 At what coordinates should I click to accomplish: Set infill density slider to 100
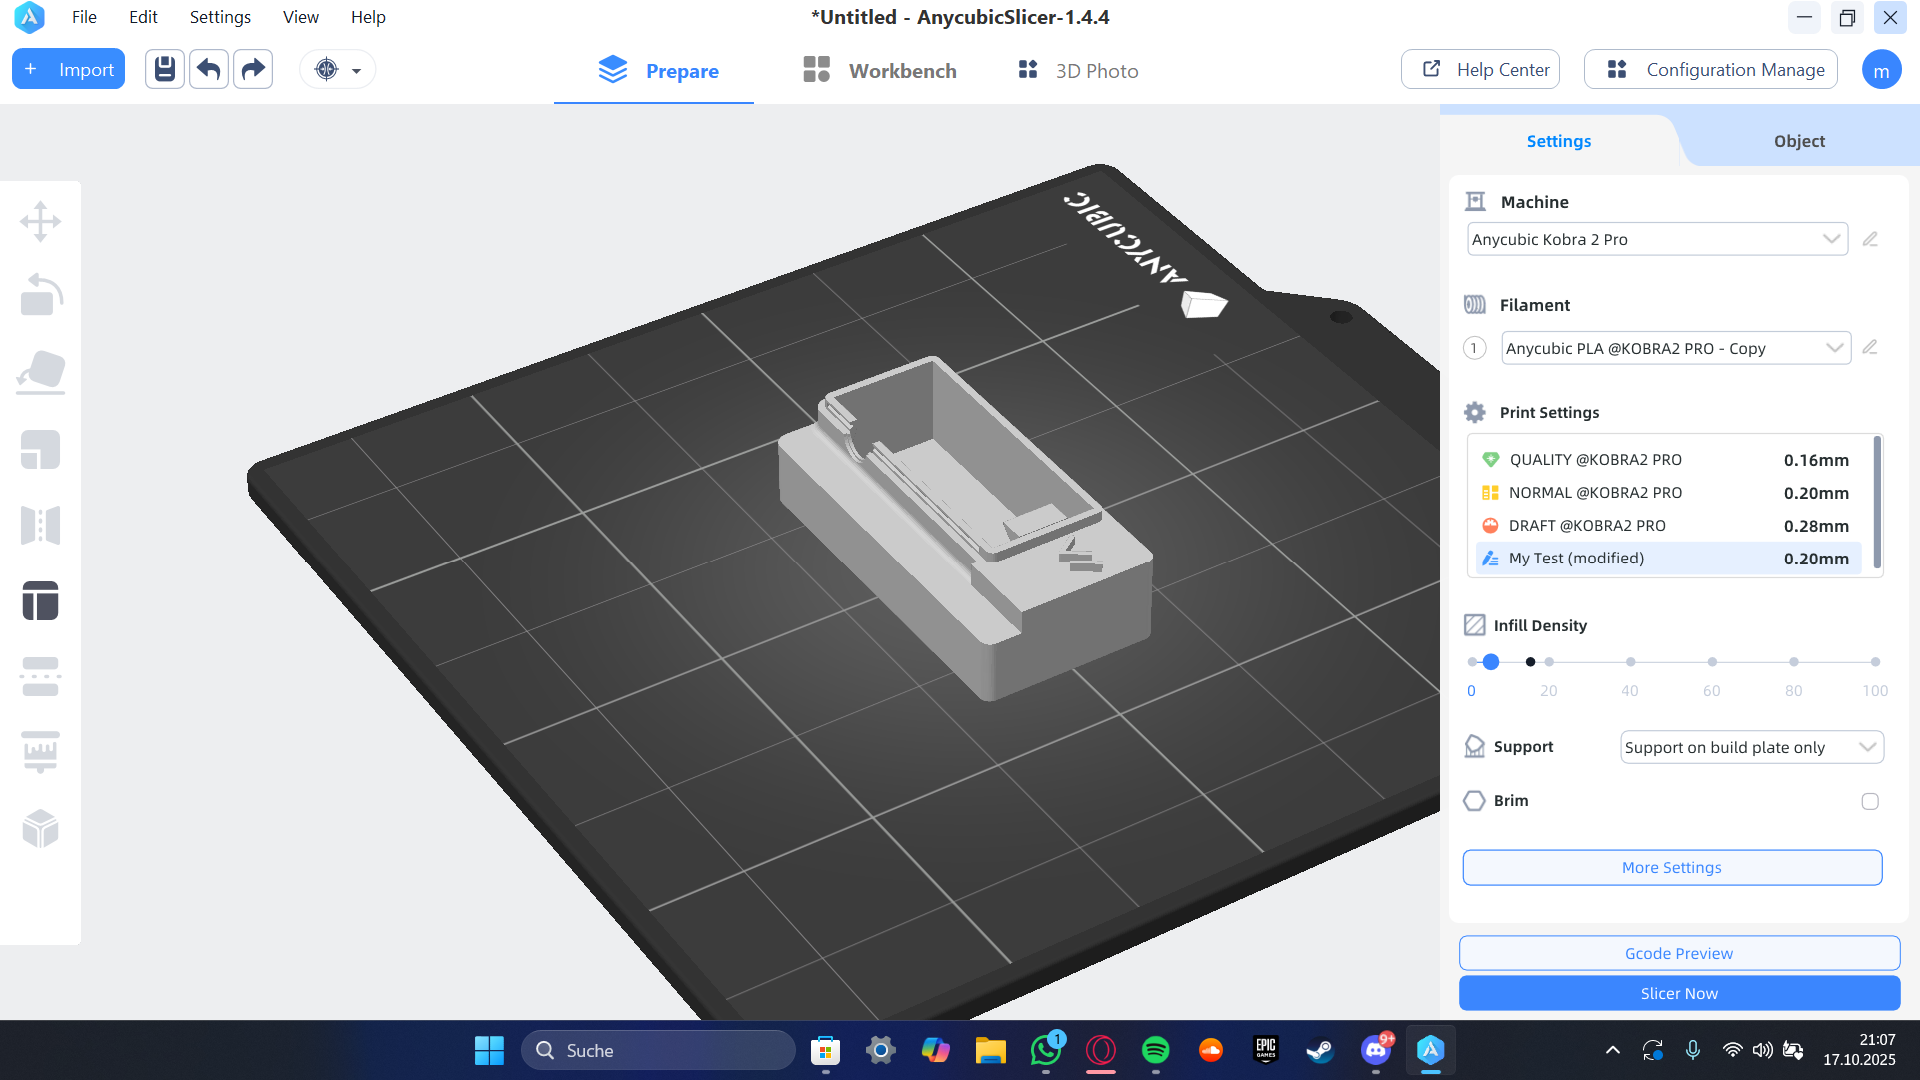click(x=1875, y=662)
